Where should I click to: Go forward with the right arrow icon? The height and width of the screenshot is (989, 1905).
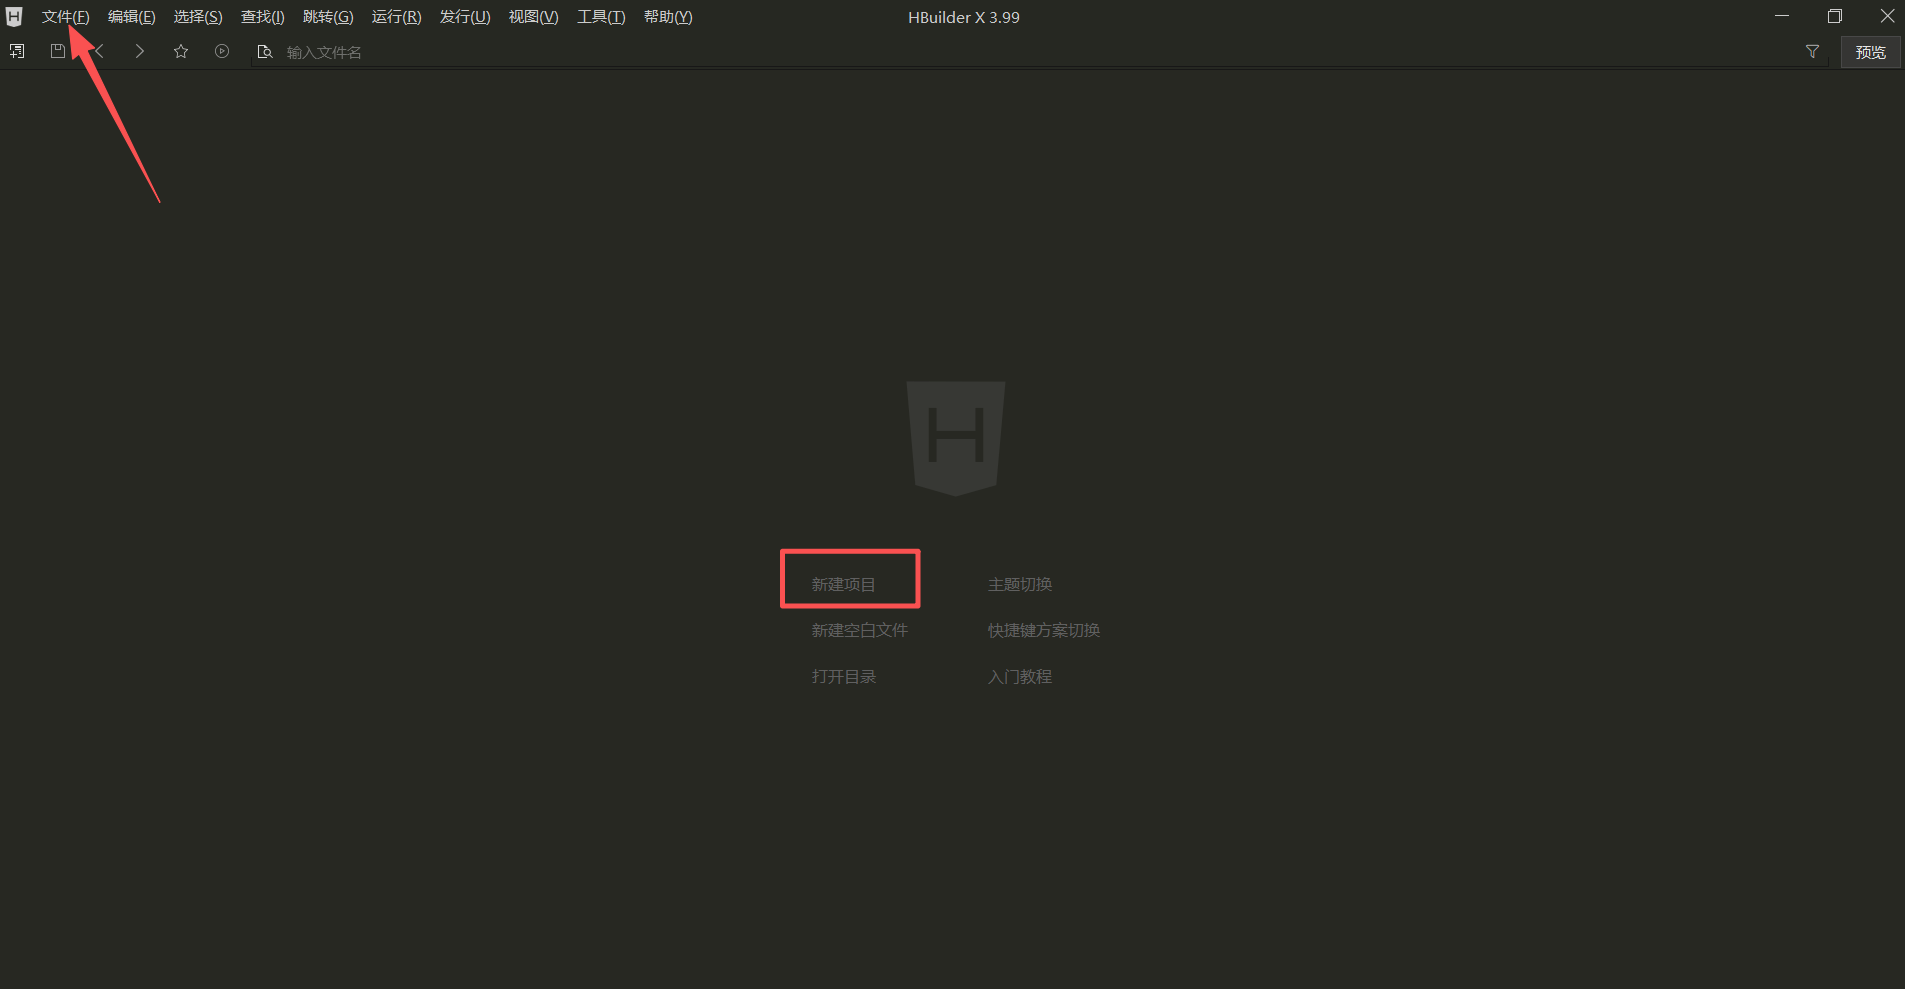140,51
